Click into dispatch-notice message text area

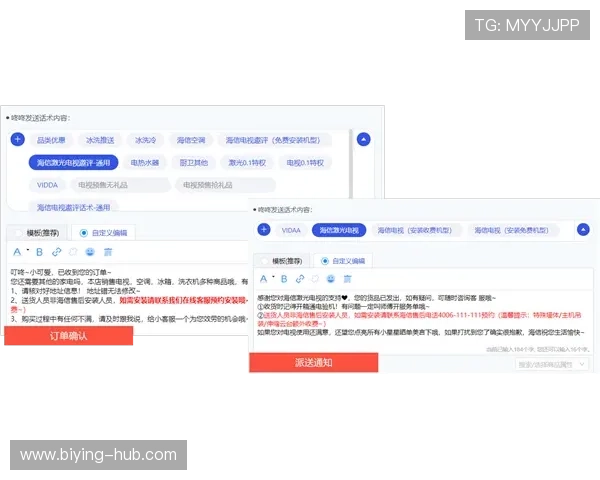[421, 320]
